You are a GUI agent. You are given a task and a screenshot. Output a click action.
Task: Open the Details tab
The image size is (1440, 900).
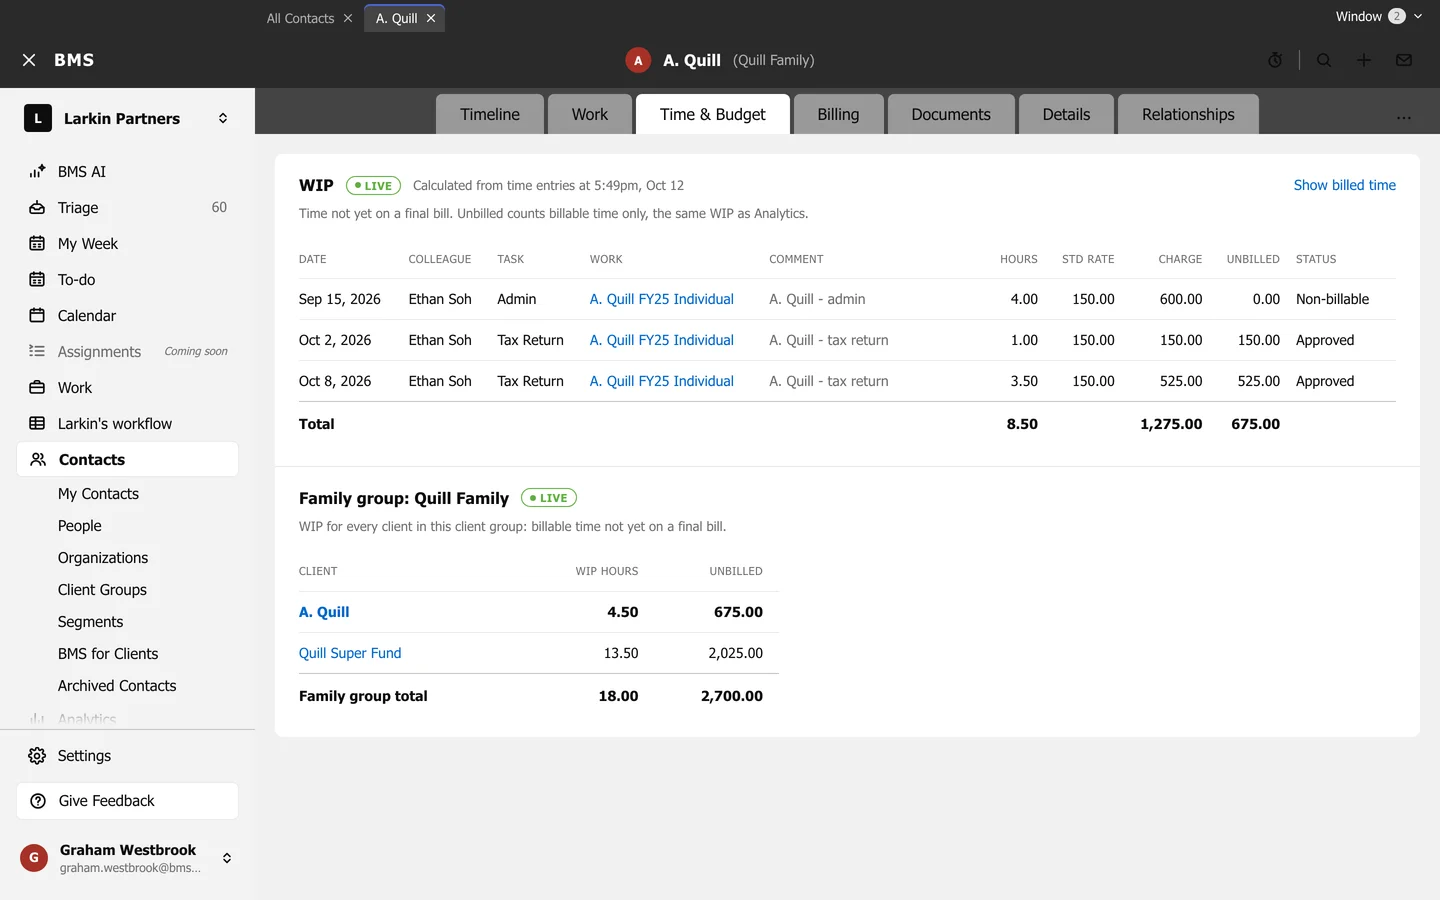1066,114
